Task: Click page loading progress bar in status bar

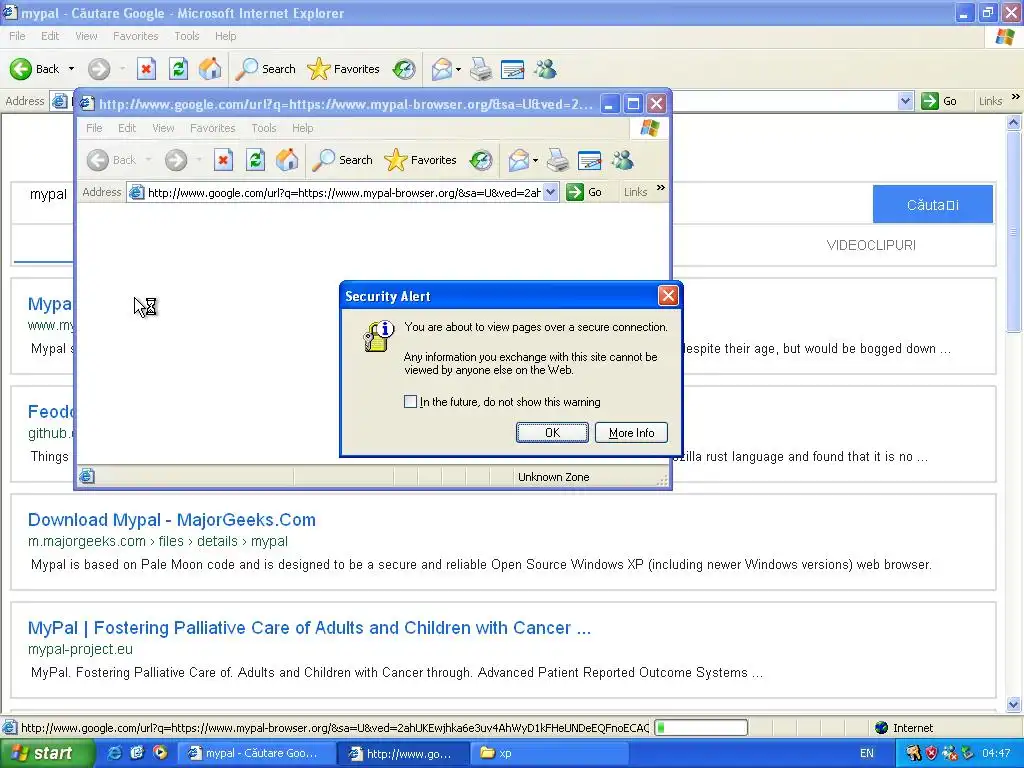Action: coord(701,728)
